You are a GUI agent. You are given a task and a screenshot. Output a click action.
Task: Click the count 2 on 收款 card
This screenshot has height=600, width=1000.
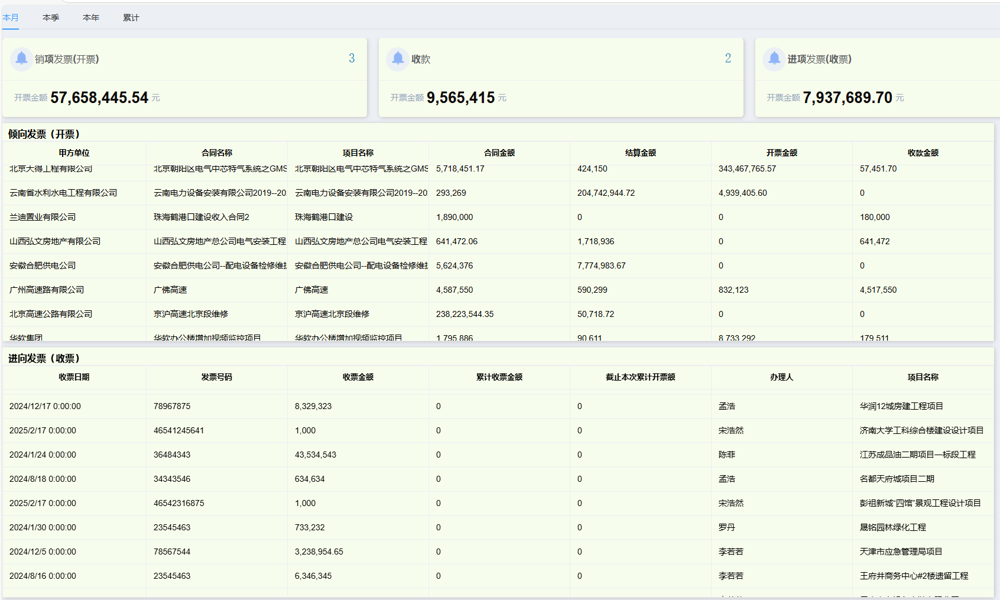pyautogui.click(x=728, y=59)
